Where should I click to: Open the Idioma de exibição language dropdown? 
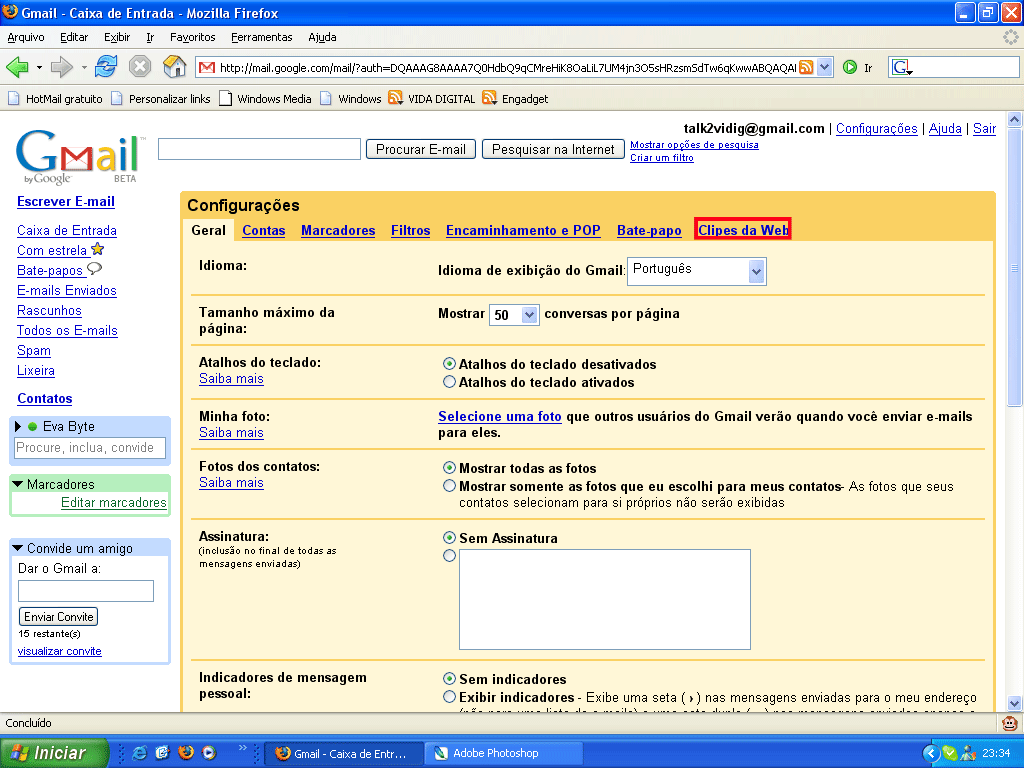(x=697, y=271)
